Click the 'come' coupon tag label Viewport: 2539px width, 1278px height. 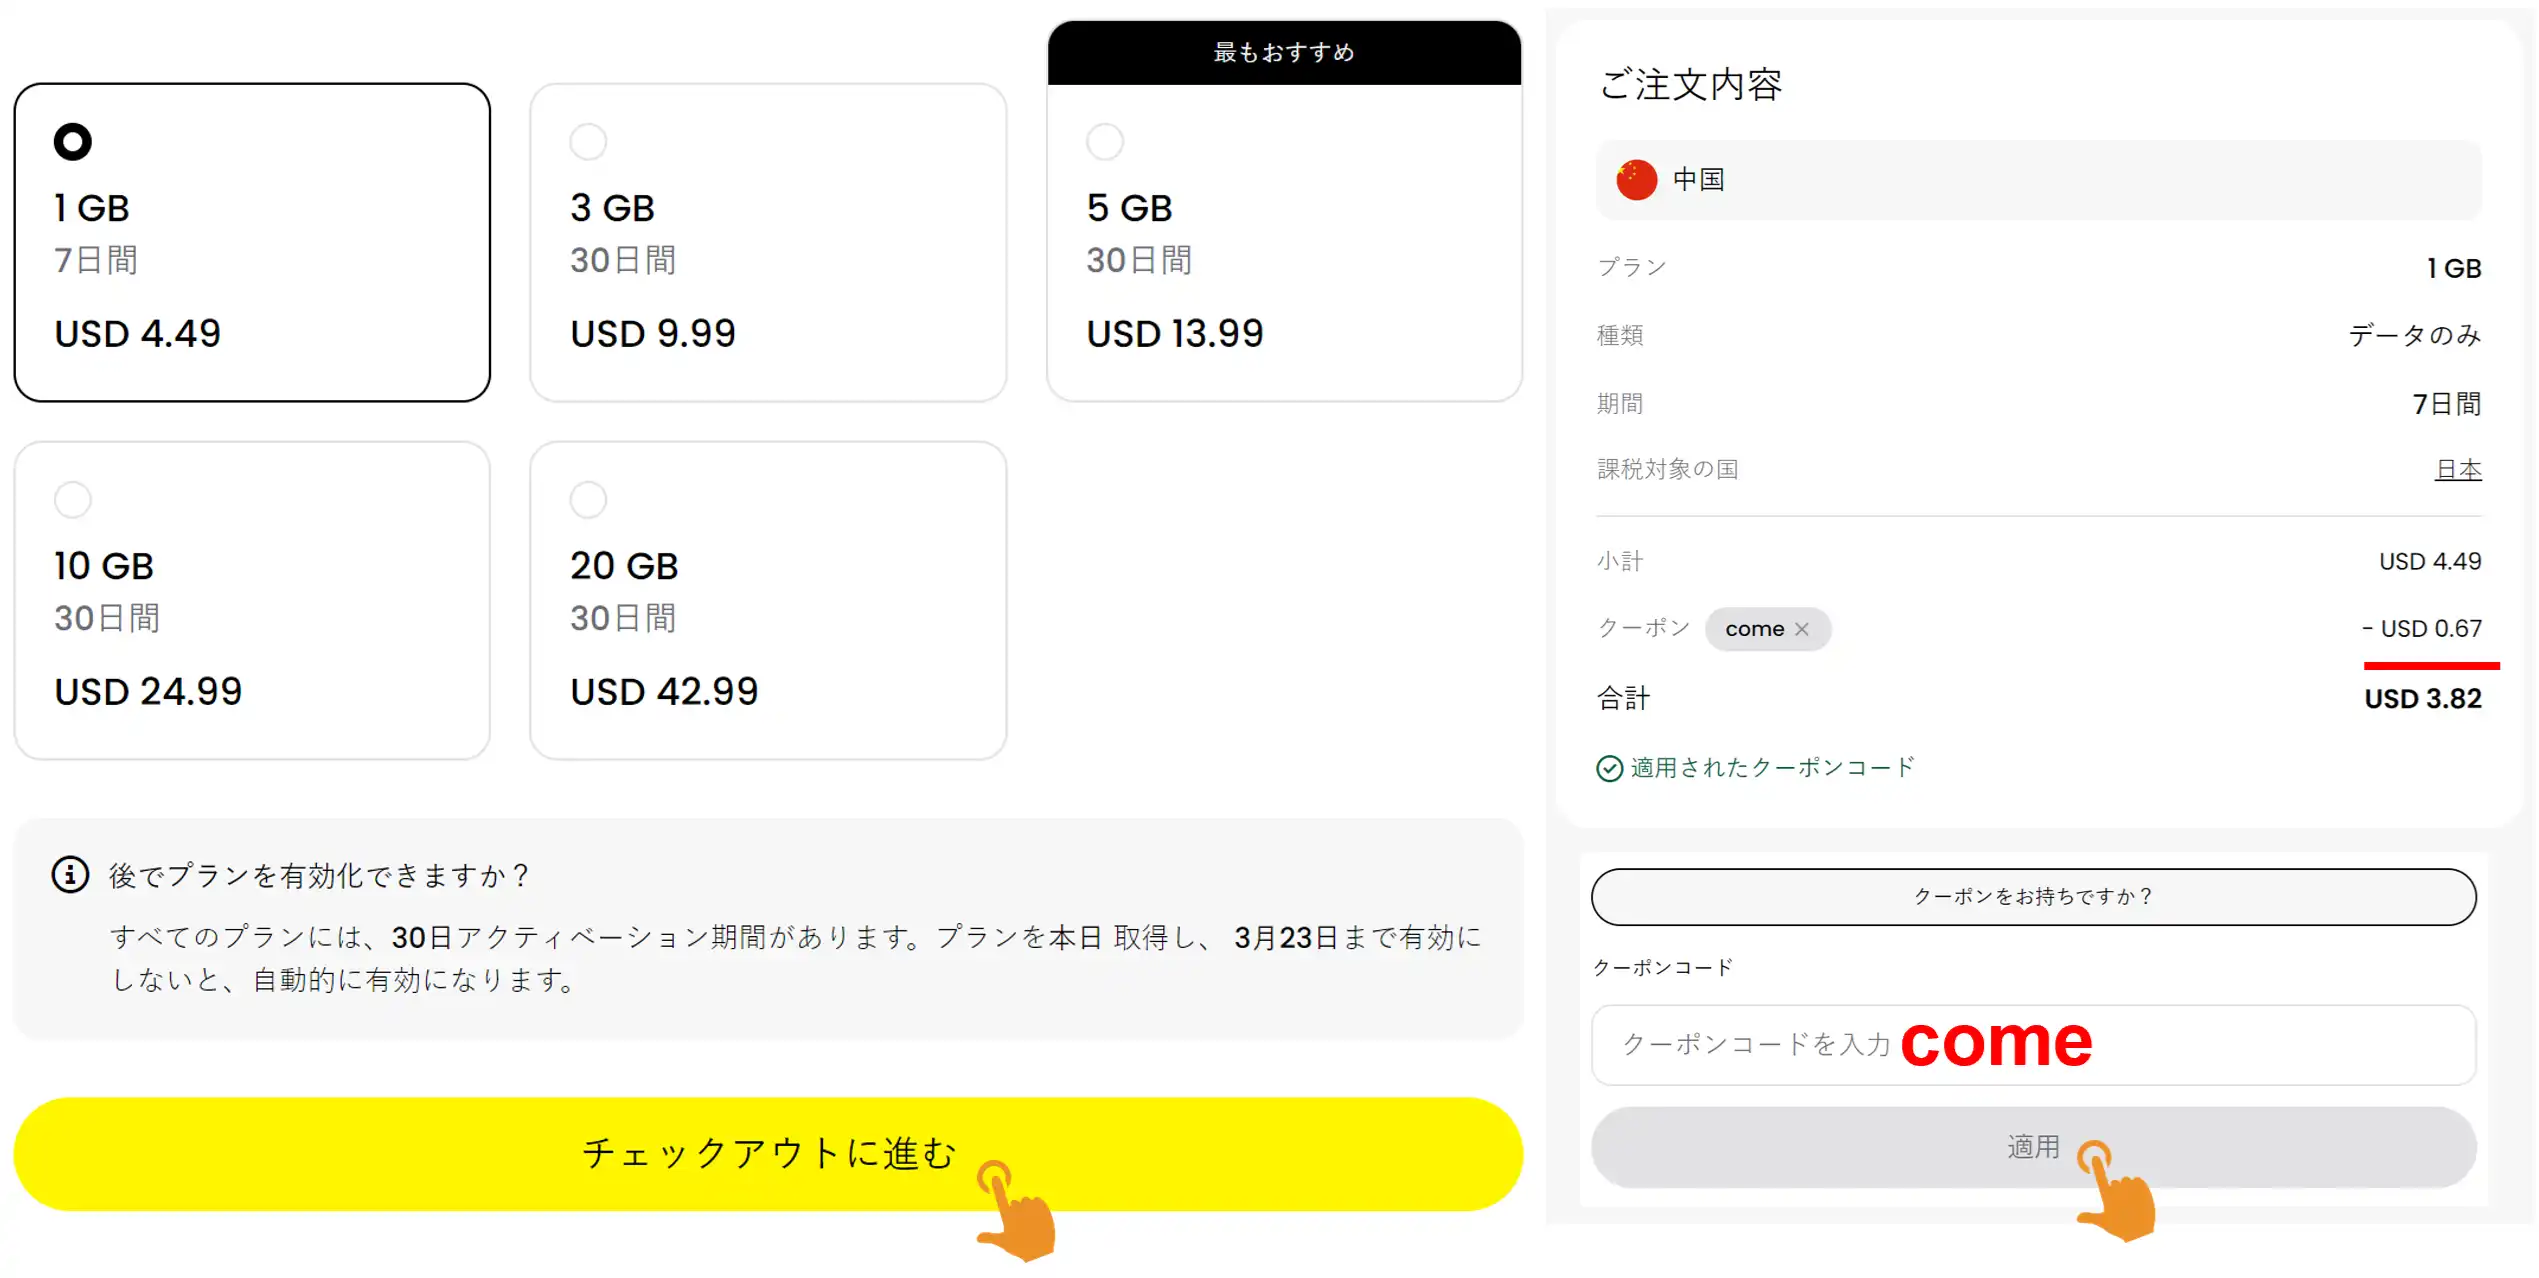click(x=1754, y=629)
